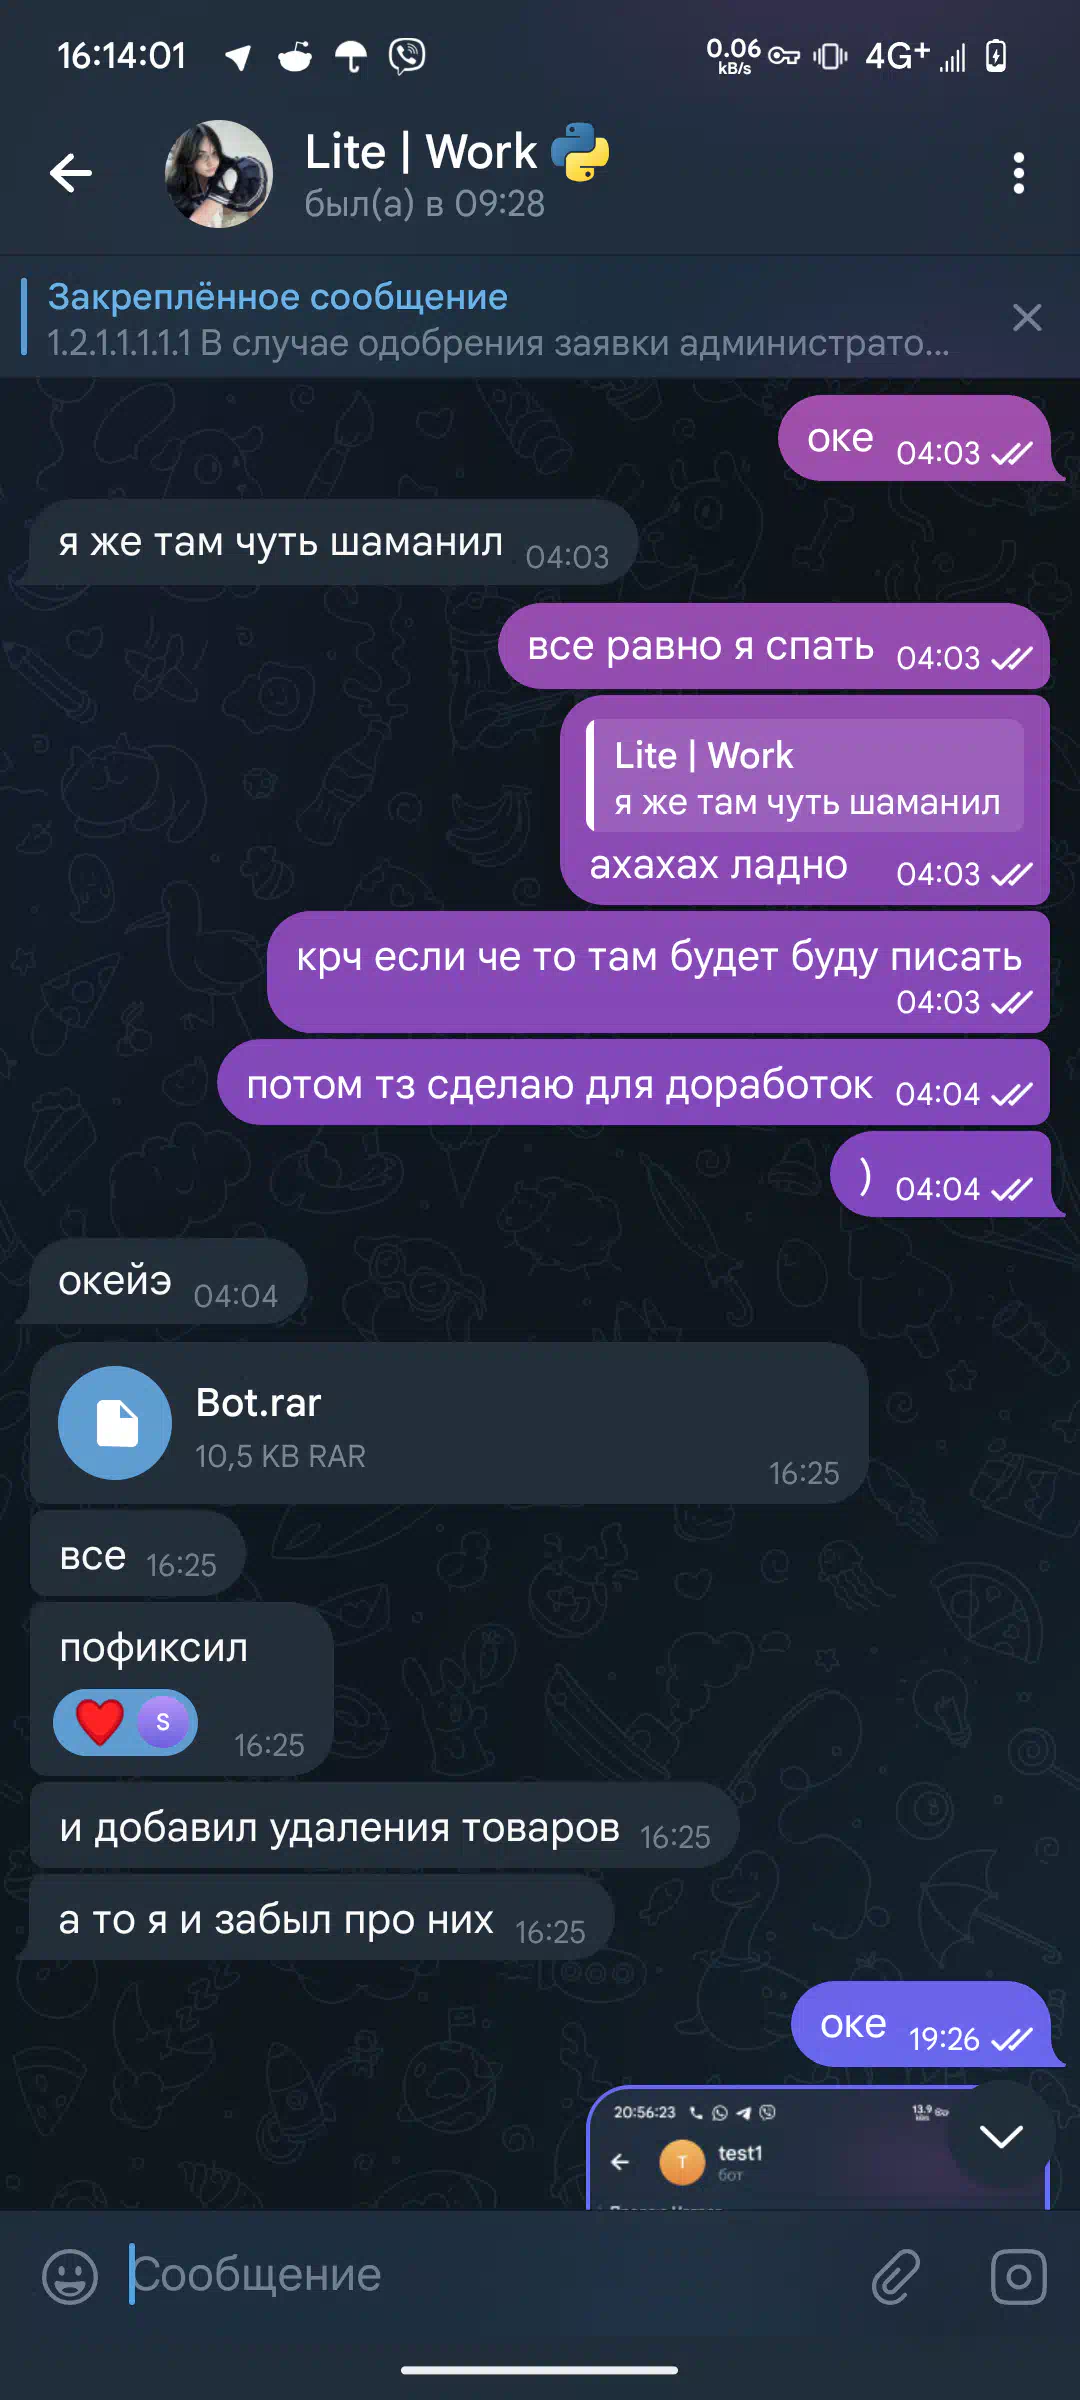The height and width of the screenshot is (2400, 1080).
Task: Focus the Сообщение message input field
Action: [x=490, y=2275]
